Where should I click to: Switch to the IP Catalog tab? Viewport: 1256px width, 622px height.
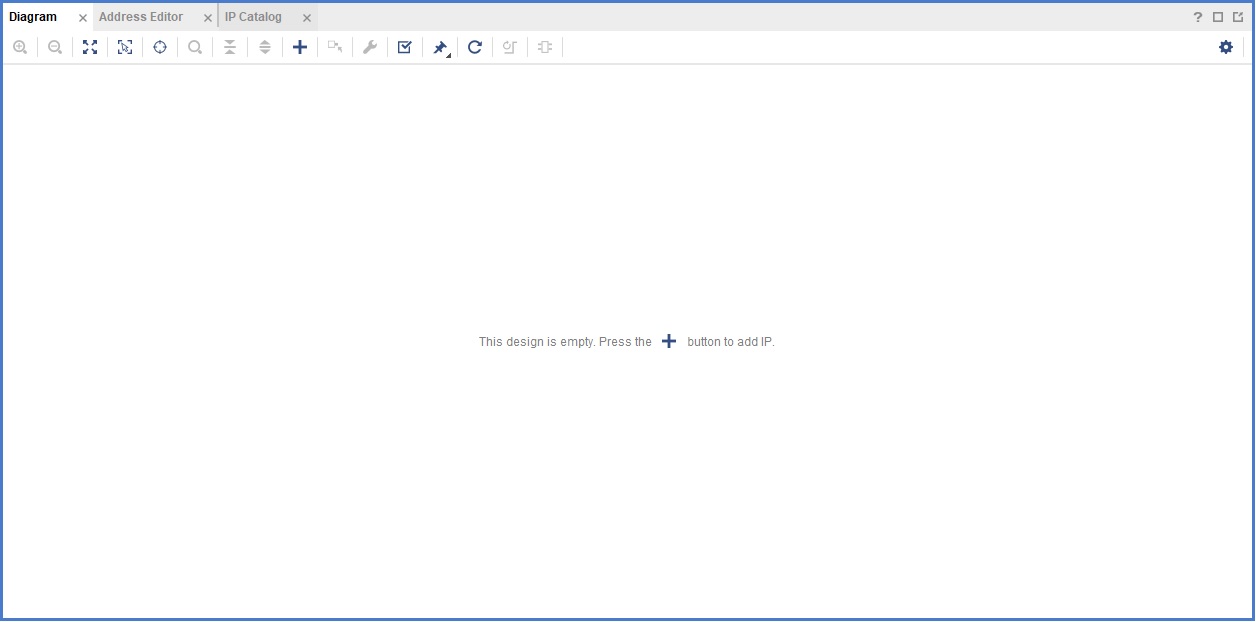point(253,17)
